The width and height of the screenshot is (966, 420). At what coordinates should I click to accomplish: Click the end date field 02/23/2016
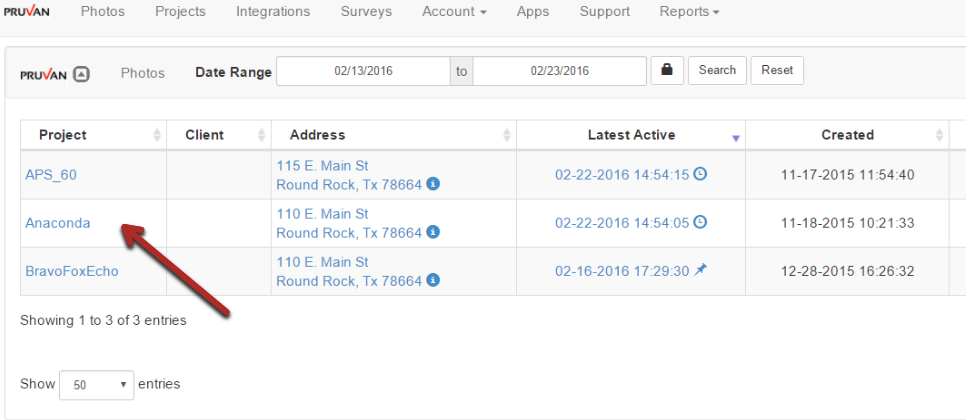tap(559, 71)
